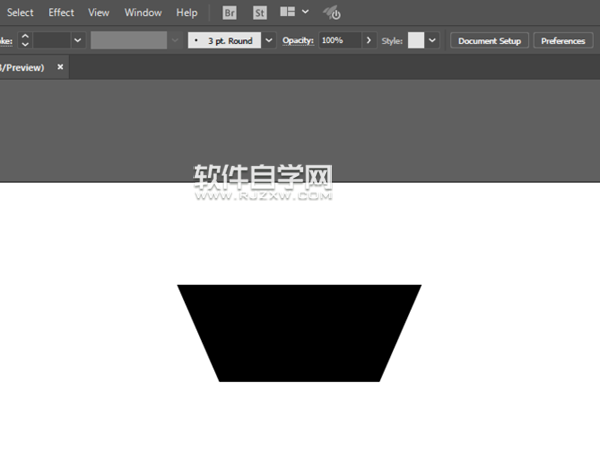Close the Preview document tab
Screen dimensions: 600x475
[x=60, y=67]
